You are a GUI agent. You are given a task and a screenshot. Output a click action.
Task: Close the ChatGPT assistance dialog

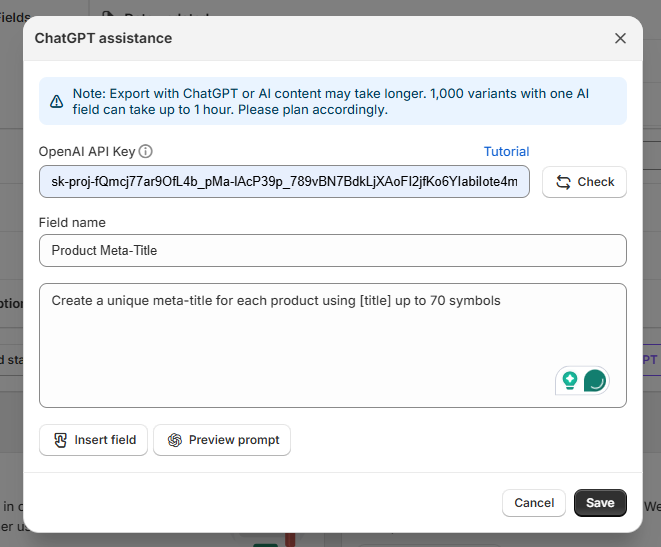(620, 38)
